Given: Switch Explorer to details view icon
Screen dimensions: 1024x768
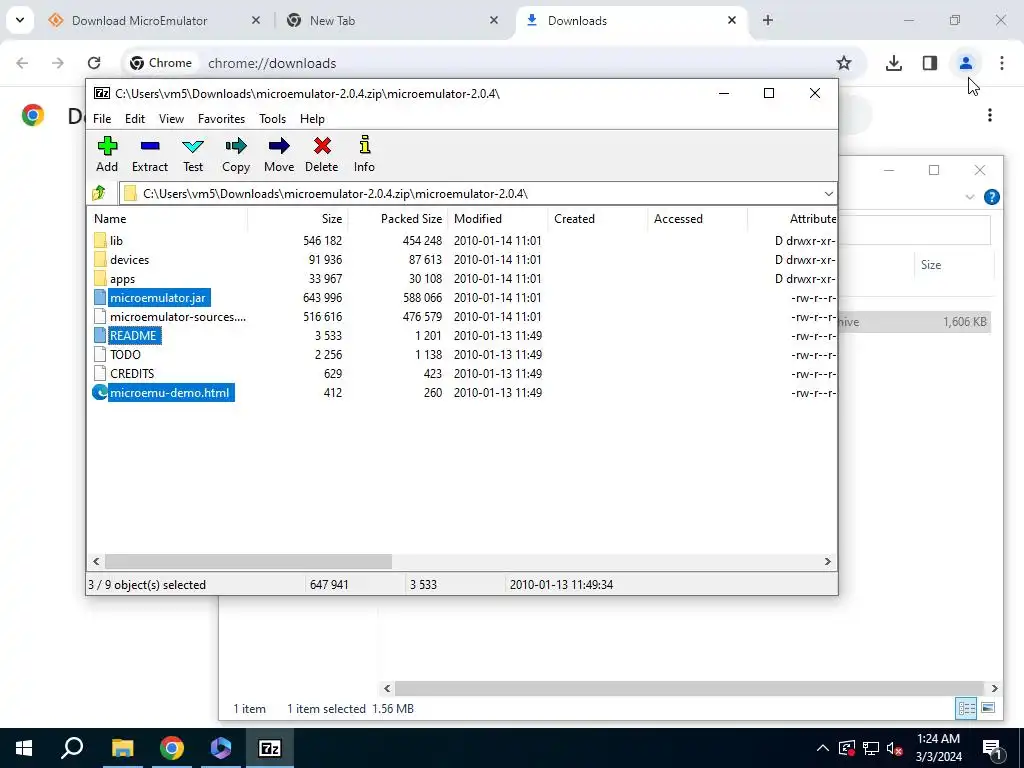Looking at the screenshot, I should [966, 708].
